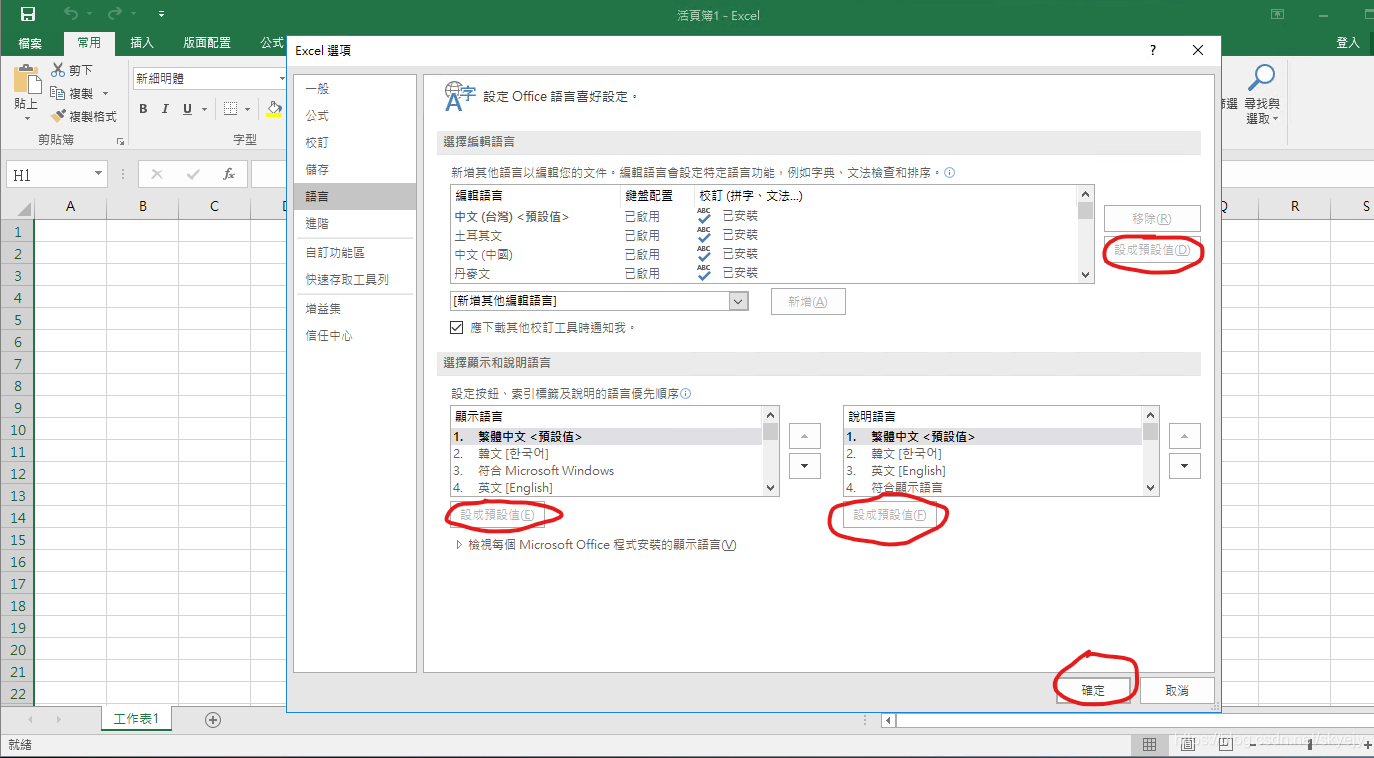Move help language down with arrow button
This screenshot has height=758, width=1374.
tap(1185, 466)
